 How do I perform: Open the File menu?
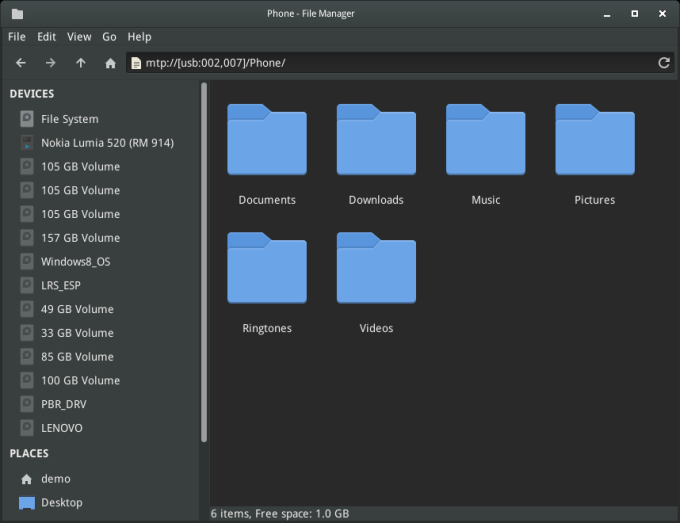[x=17, y=37]
